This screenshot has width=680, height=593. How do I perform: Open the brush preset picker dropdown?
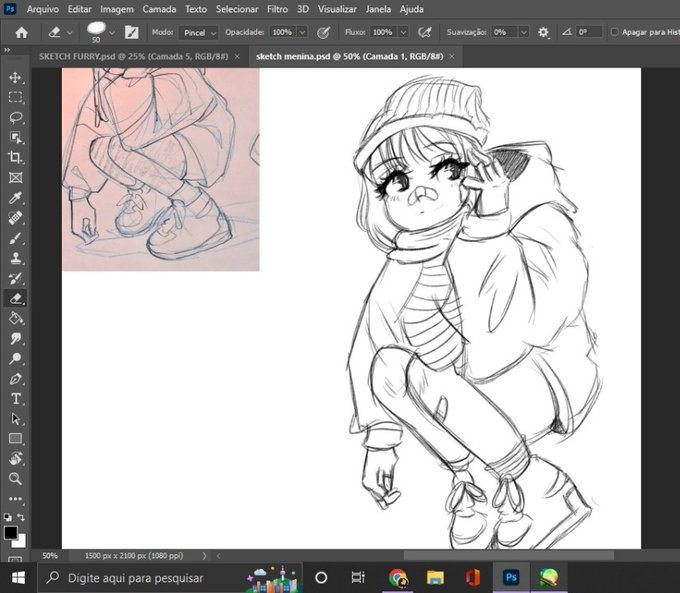[x=112, y=33]
